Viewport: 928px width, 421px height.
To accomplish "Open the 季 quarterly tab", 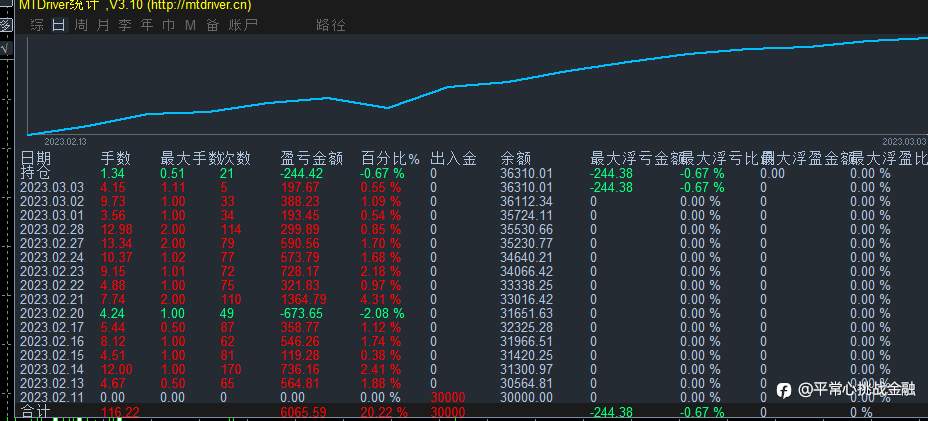I will pyautogui.click(x=125, y=25).
